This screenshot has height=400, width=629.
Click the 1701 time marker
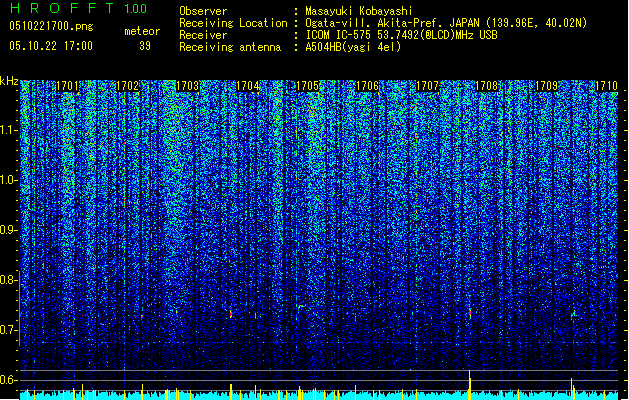(x=67, y=86)
